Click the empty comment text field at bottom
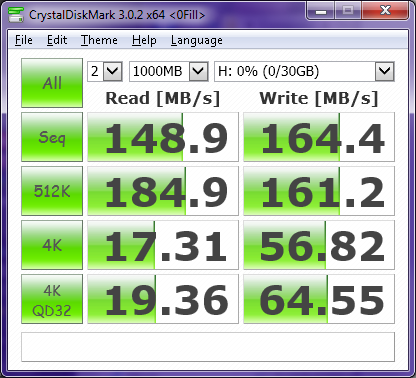 point(208,347)
